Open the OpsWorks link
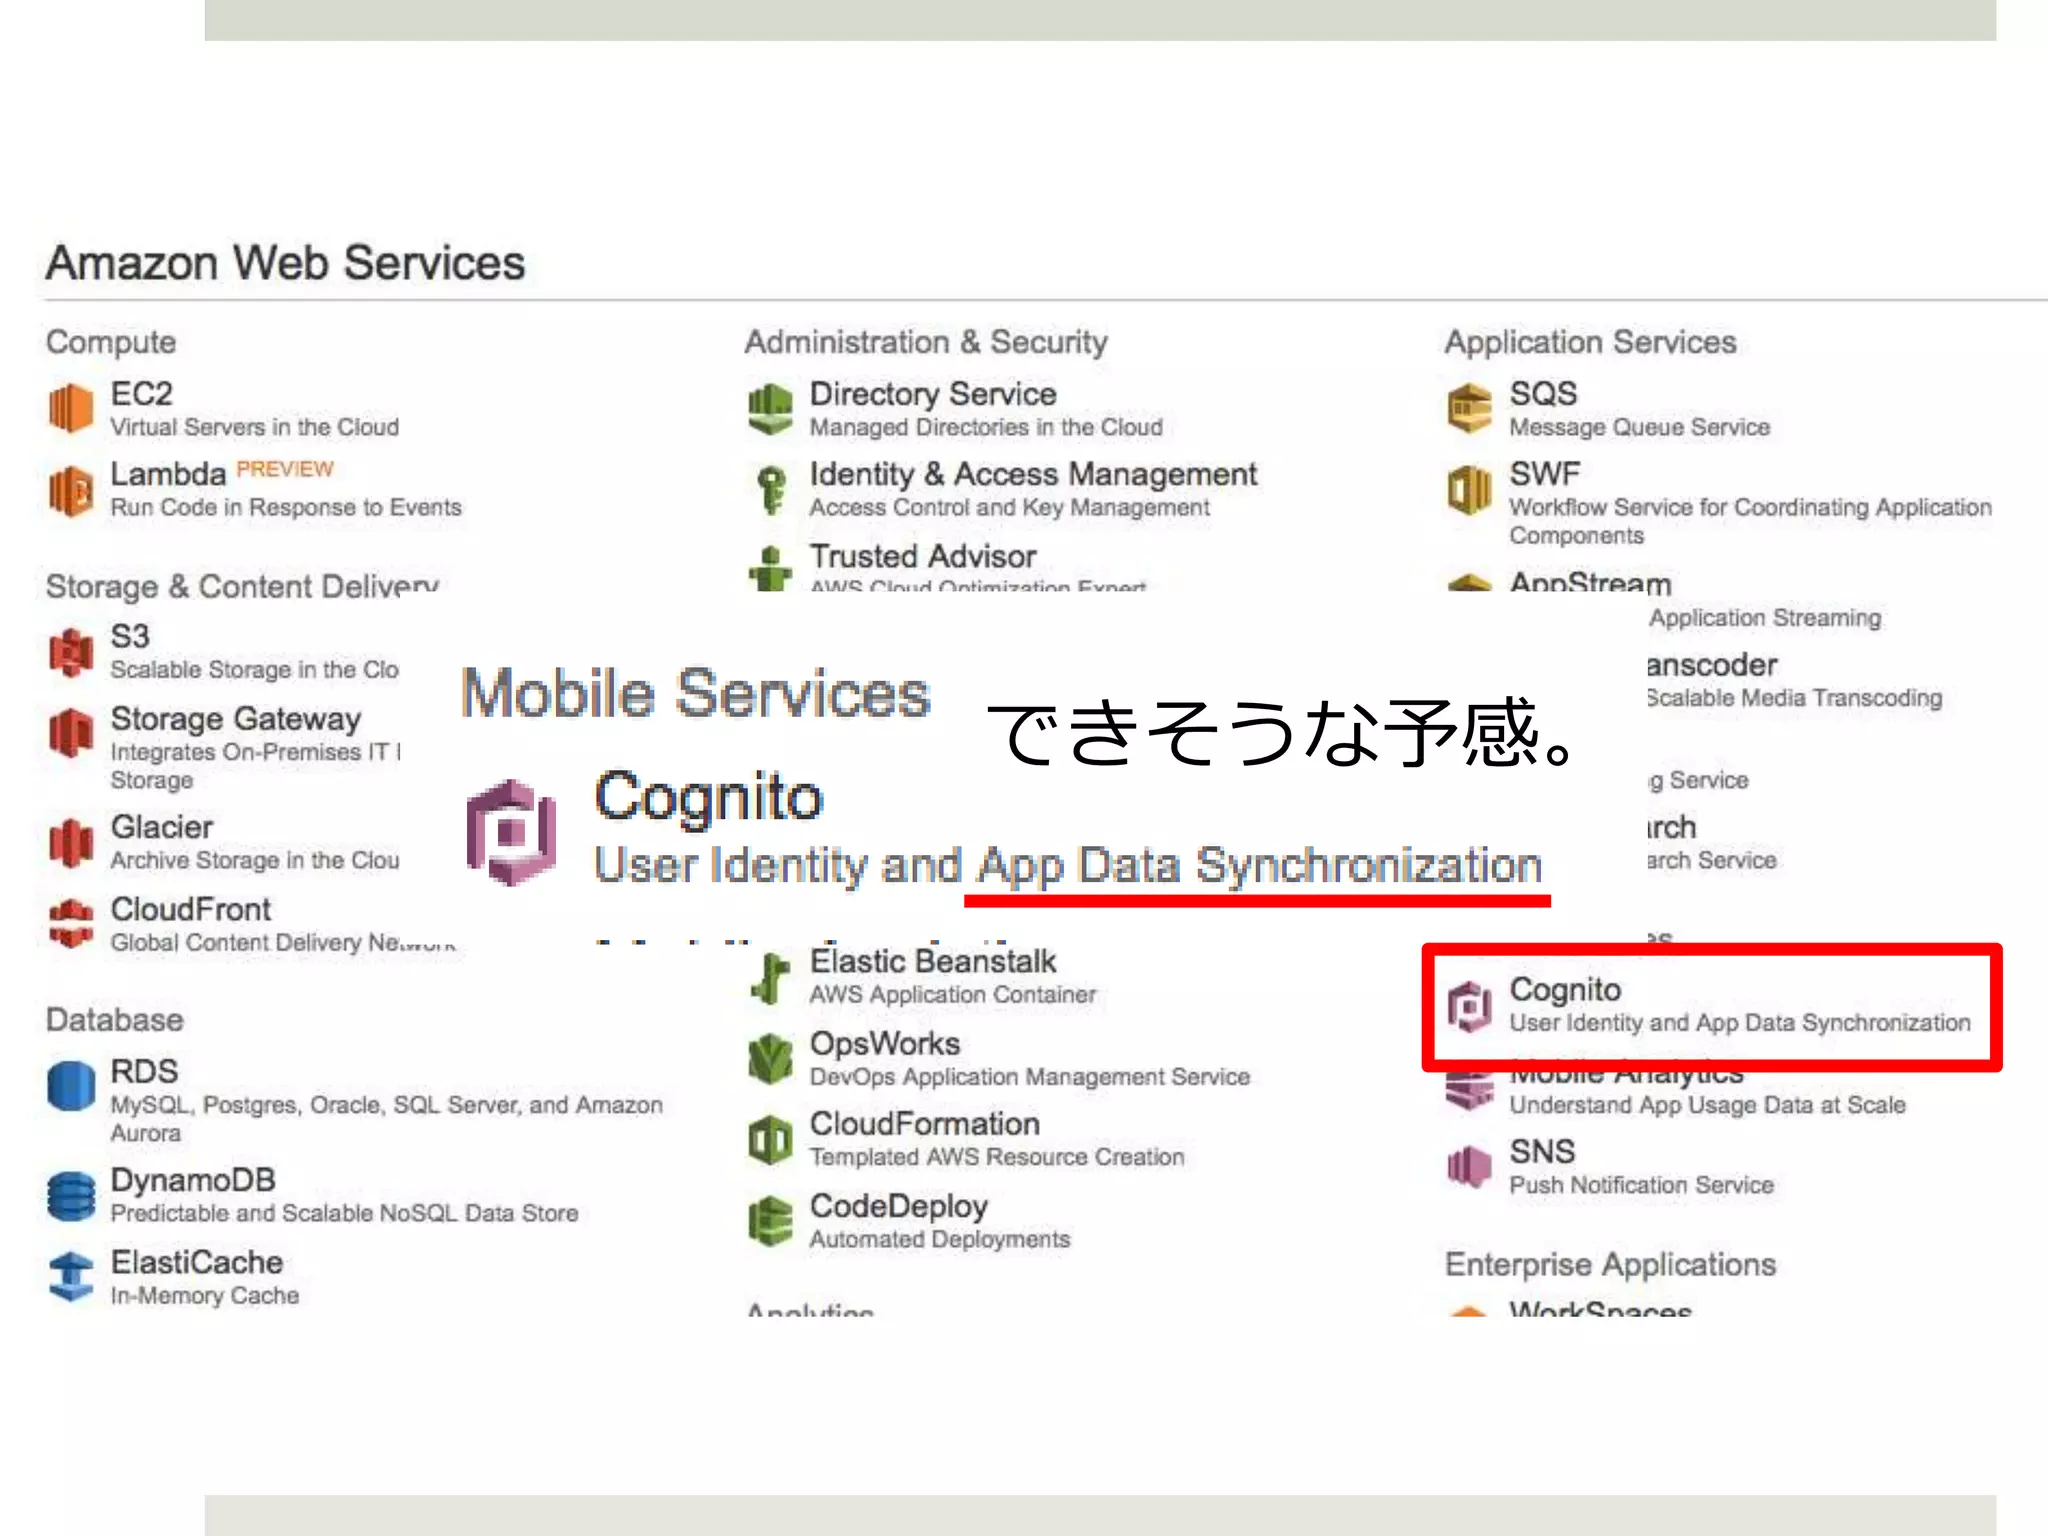 (884, 1043)
